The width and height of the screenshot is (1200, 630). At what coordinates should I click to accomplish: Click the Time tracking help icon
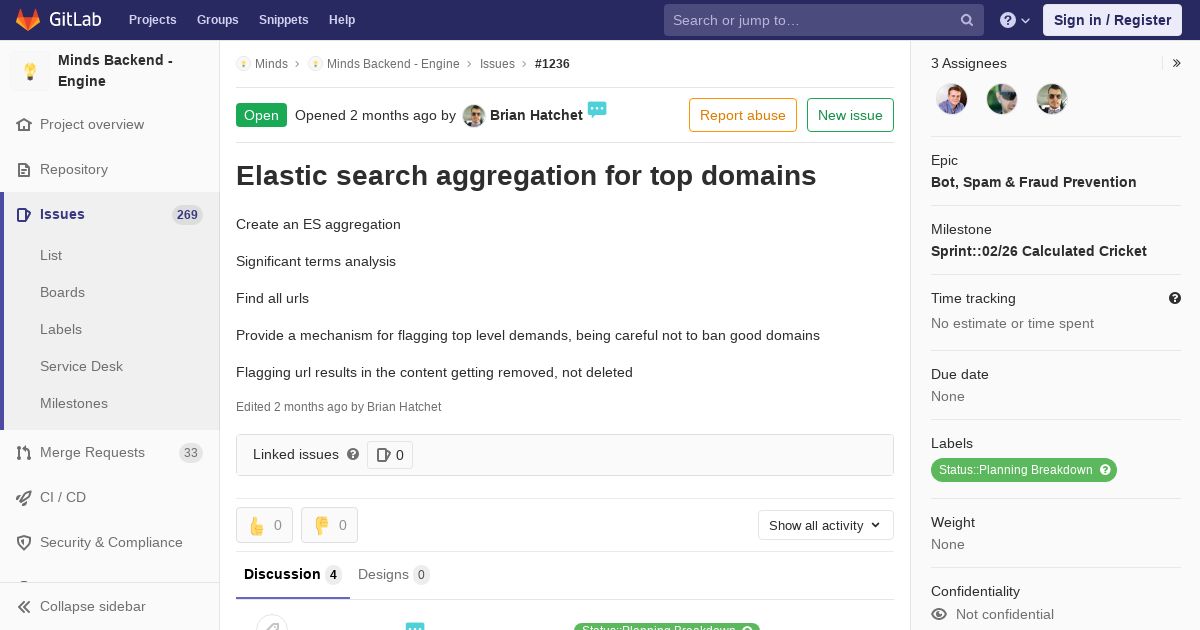point(1175,298)
